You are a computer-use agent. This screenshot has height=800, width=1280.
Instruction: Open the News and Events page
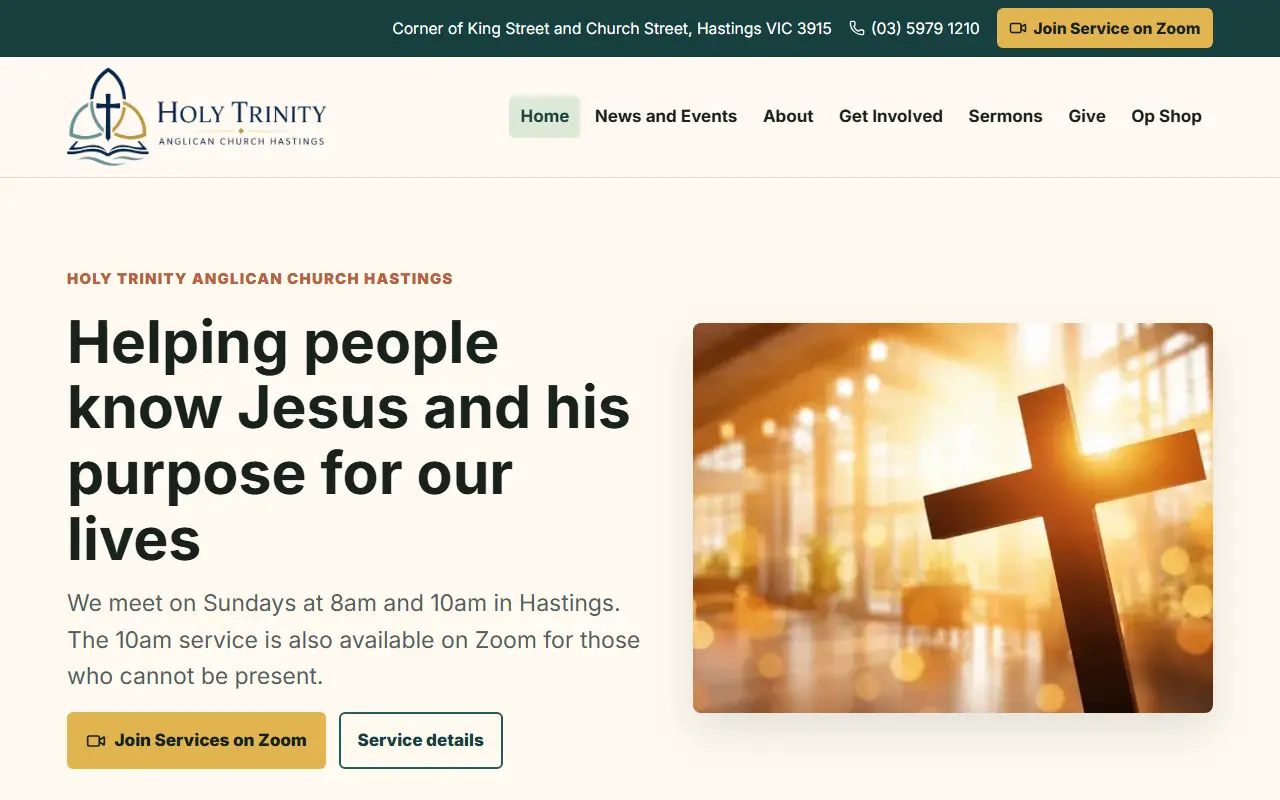666,116
